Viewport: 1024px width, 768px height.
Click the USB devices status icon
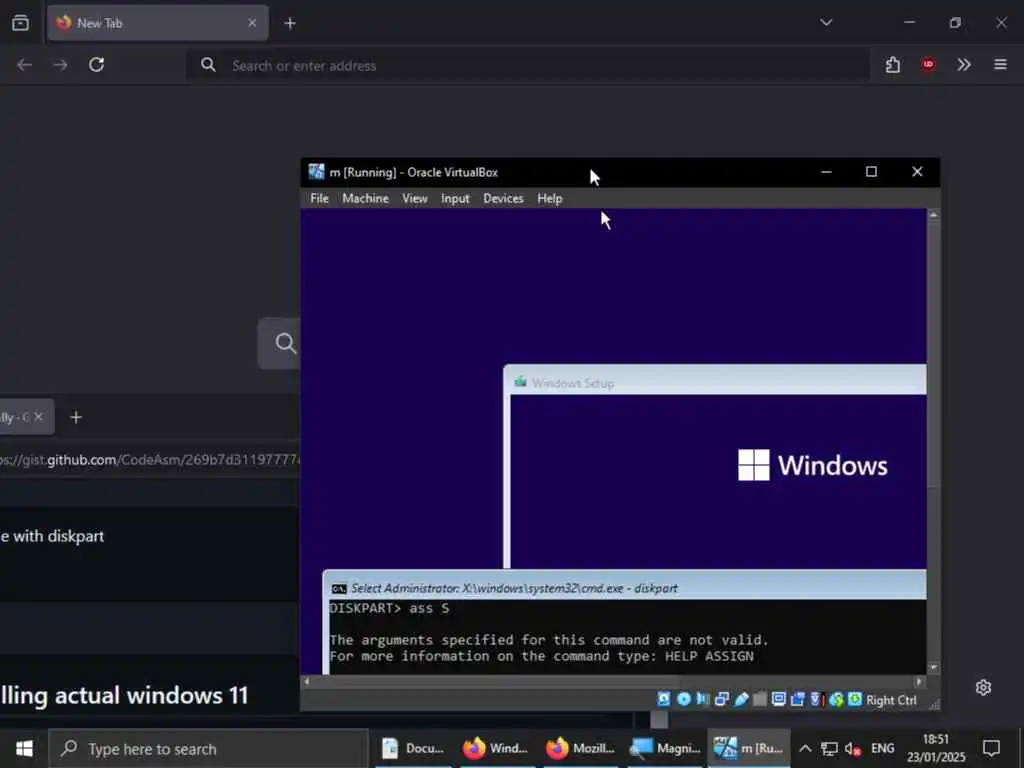click(741, 699)
